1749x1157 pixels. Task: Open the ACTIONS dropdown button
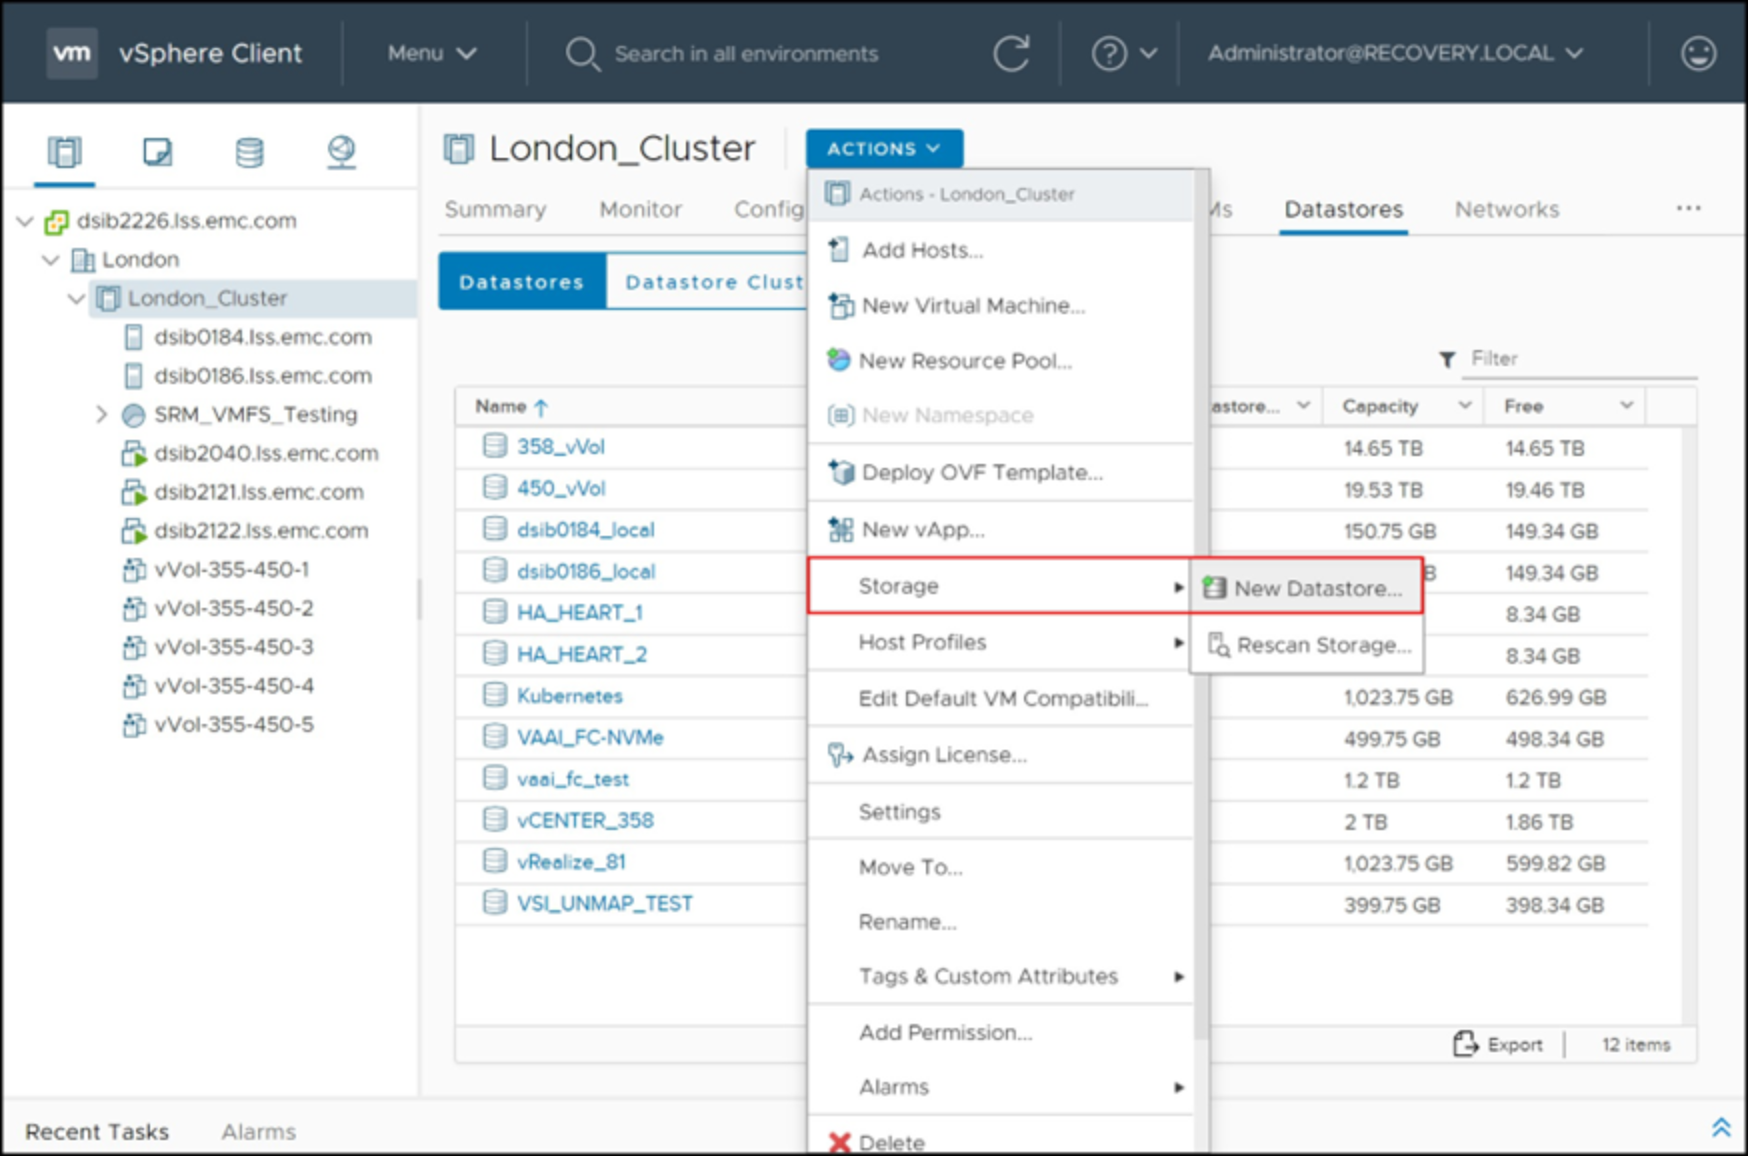[884, 148]
